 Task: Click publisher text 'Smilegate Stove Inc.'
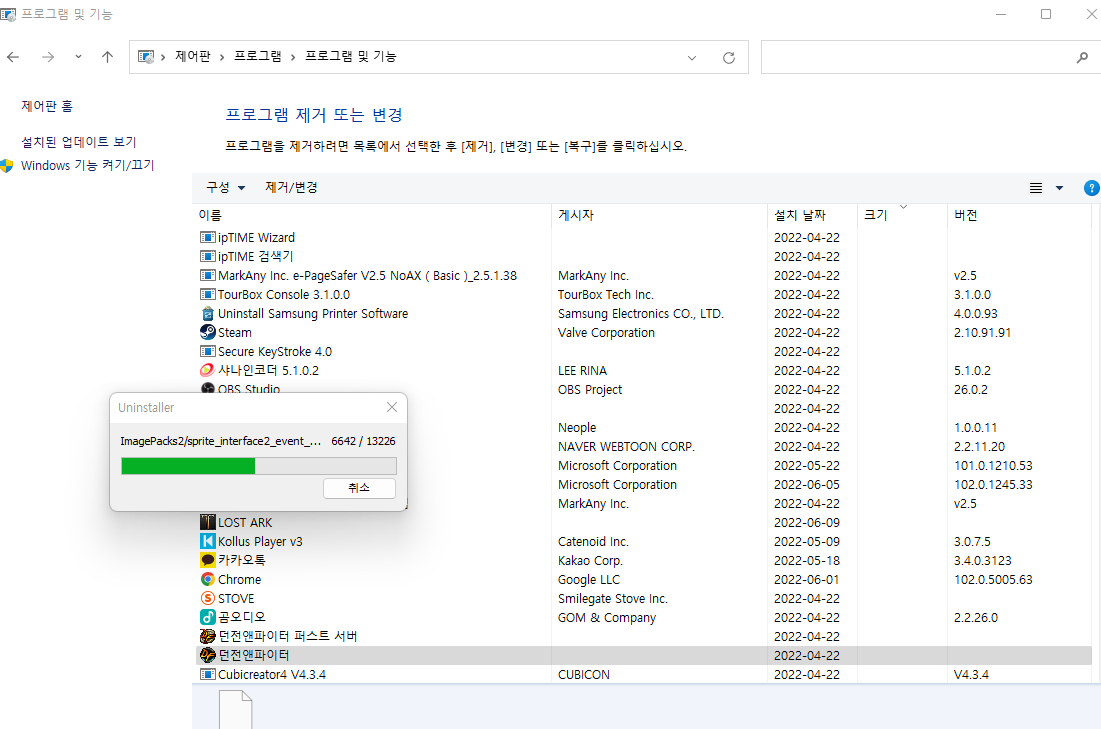[x=613, y=598]
